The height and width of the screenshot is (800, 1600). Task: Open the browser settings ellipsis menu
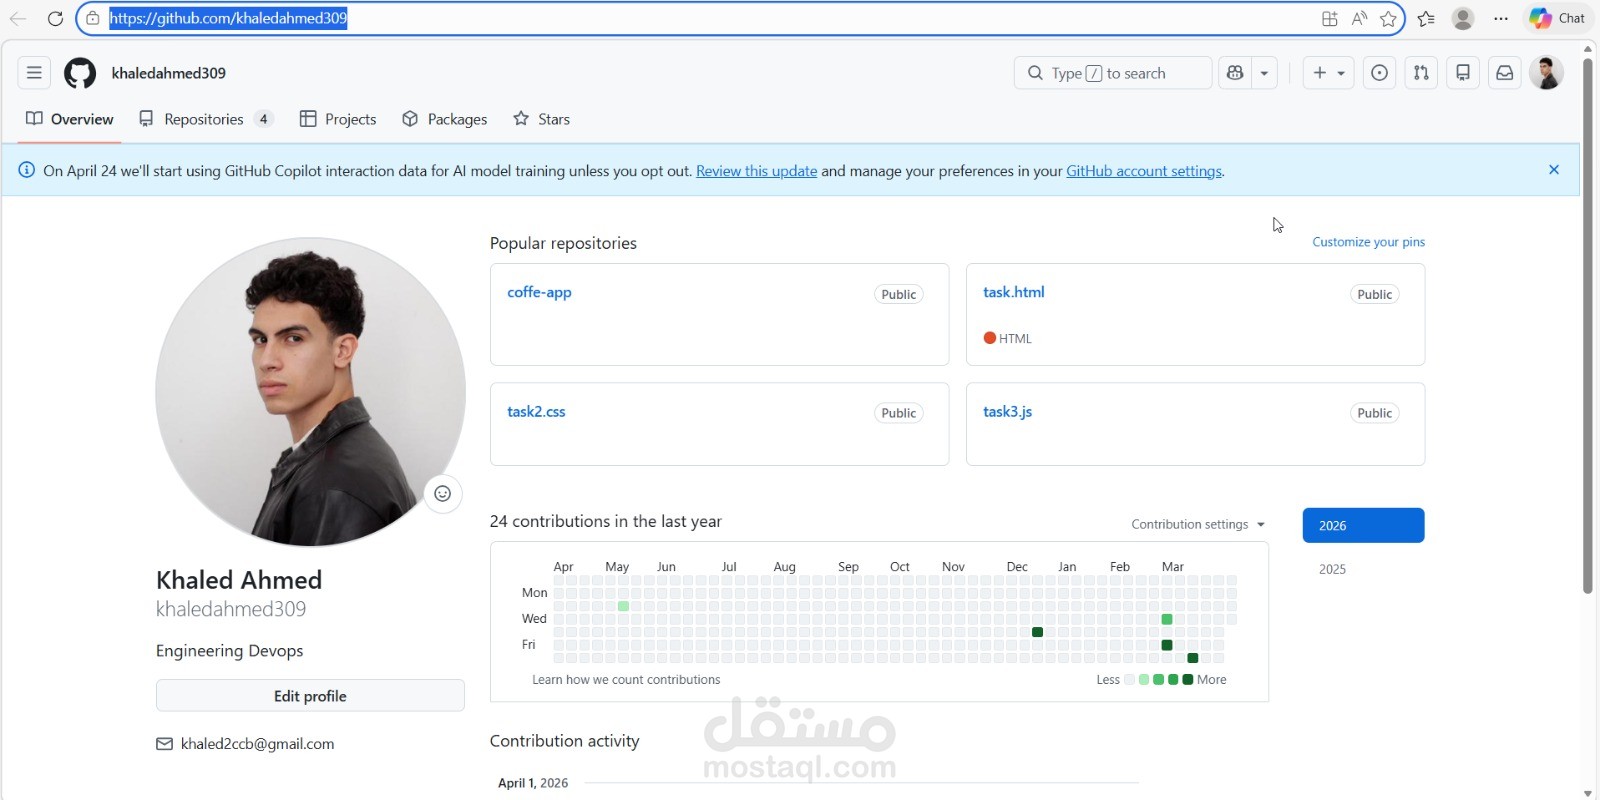click(1501, 18)
